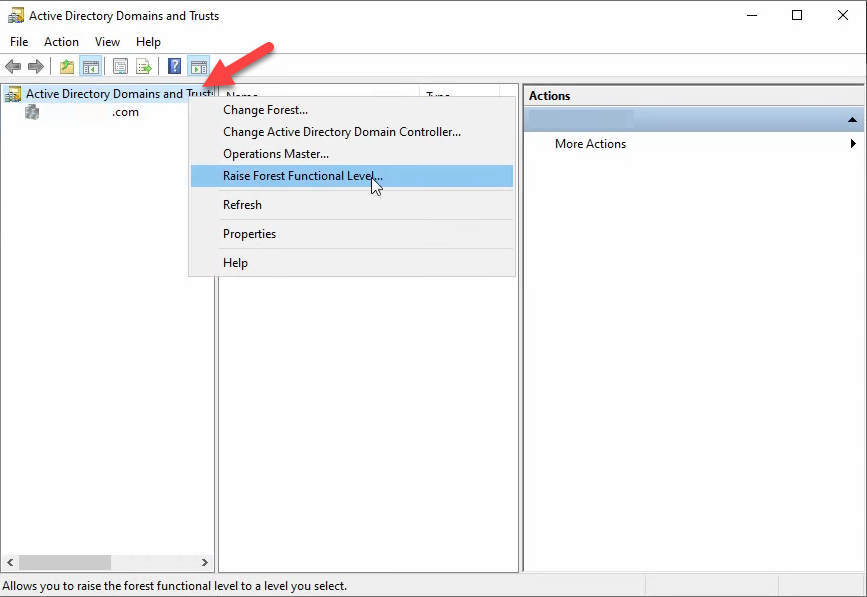867x597 pixels.
Task: Select Operations Master... context entry
Action: (x=352, y=154)
